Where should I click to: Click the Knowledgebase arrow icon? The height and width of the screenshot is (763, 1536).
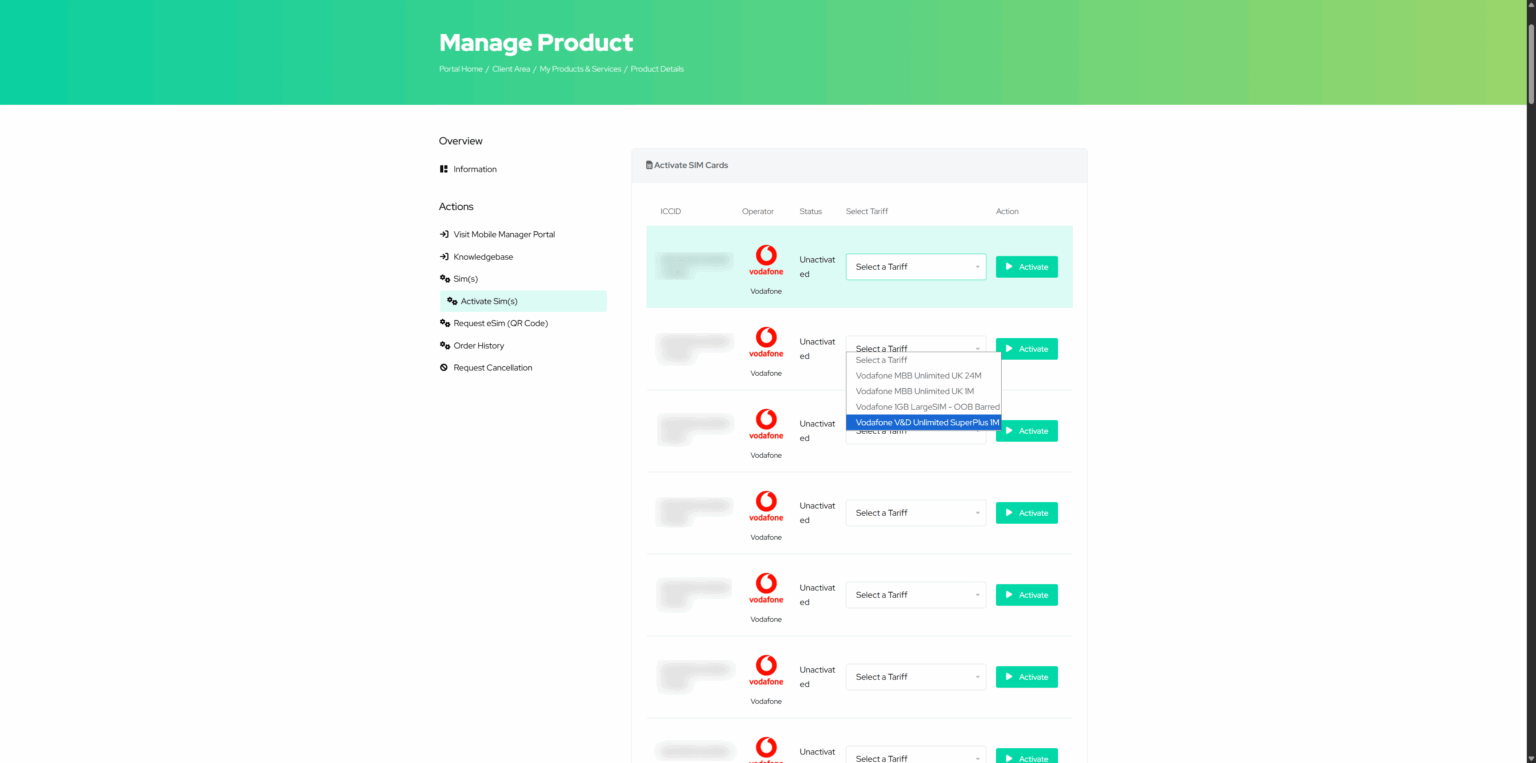(443, 256)
